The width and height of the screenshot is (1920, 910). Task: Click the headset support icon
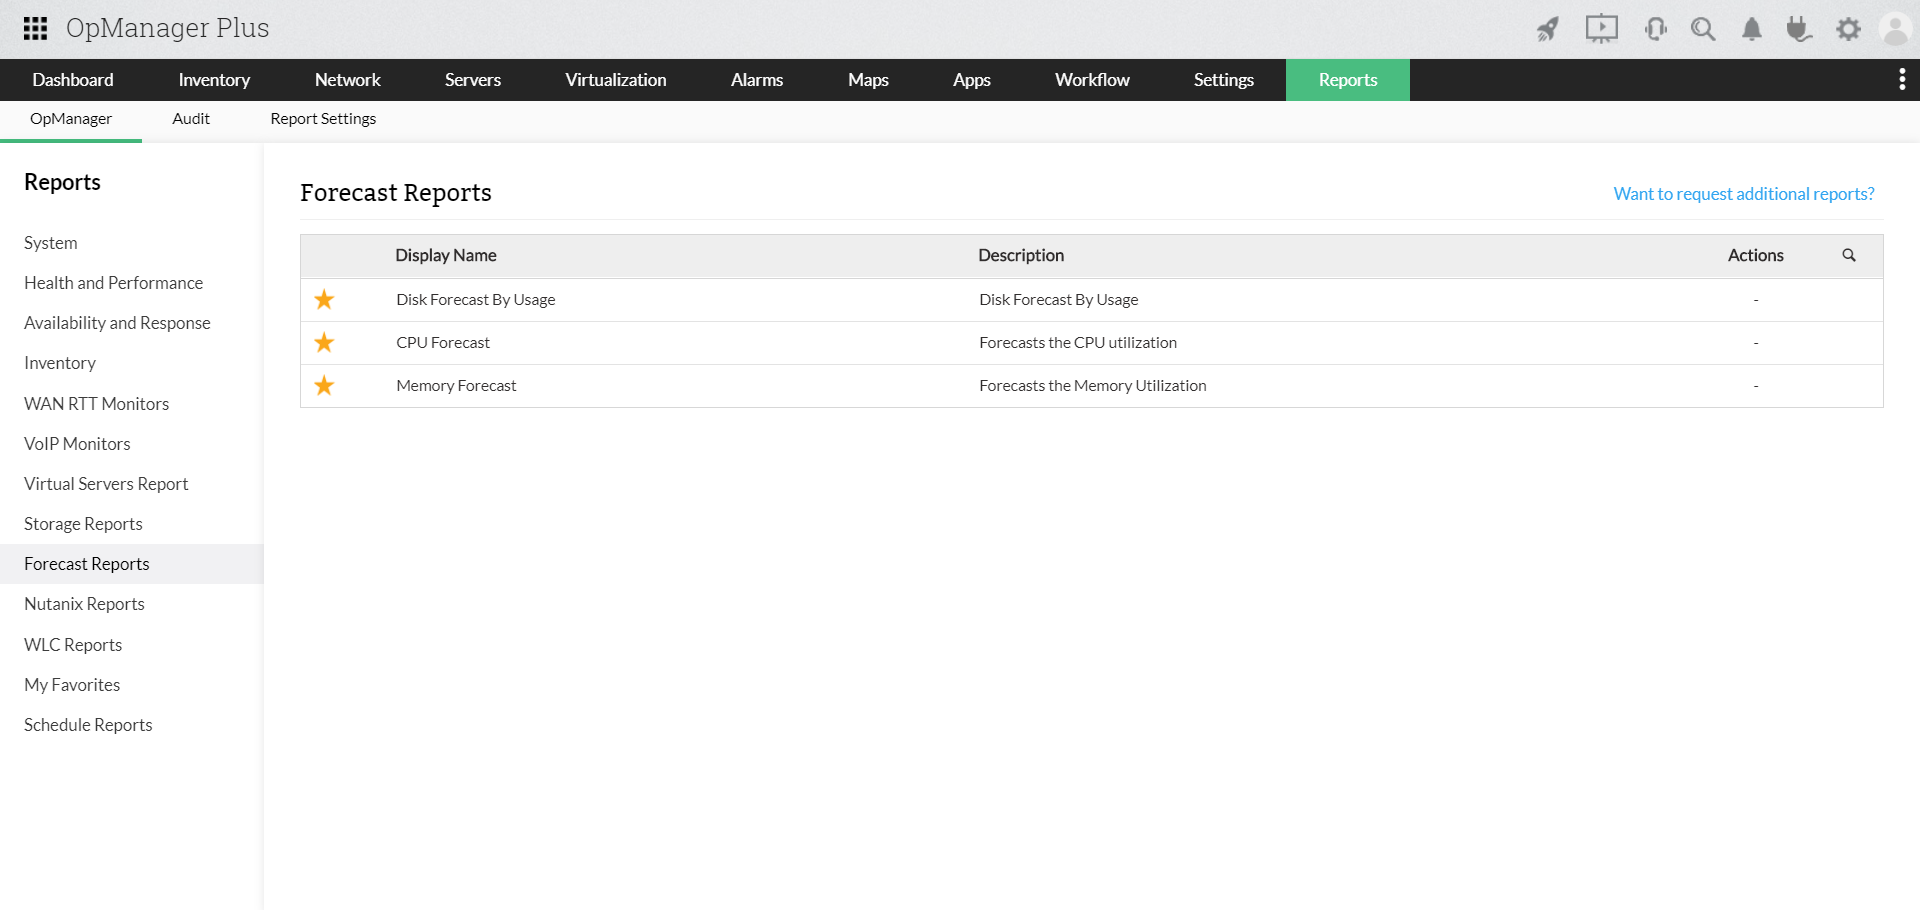(x=1655, y=28)
